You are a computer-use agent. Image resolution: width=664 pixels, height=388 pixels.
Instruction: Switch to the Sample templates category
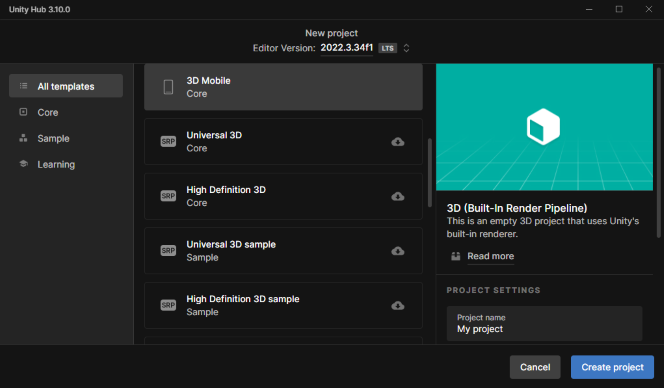(53, 139)
